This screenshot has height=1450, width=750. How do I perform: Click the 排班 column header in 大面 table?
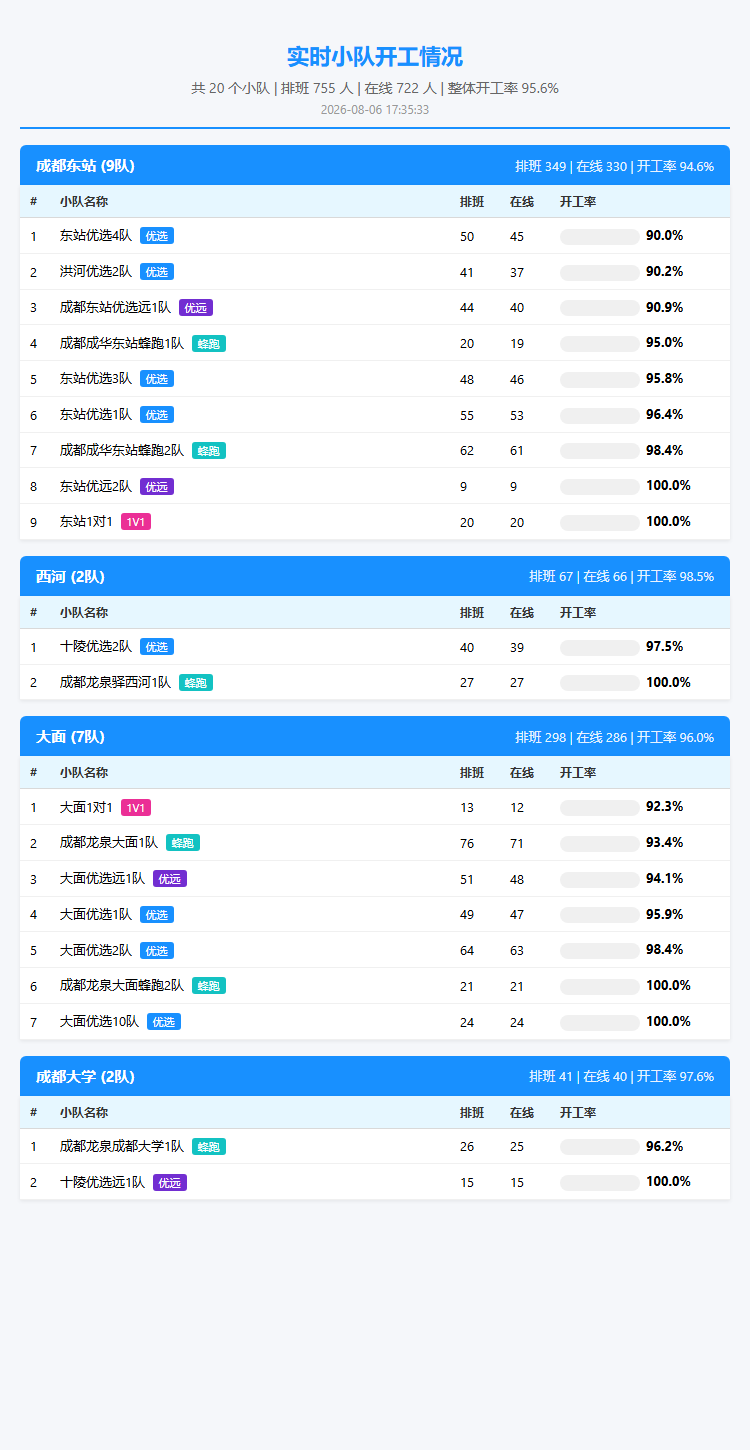pyautogui.click(x=472, y=773)
